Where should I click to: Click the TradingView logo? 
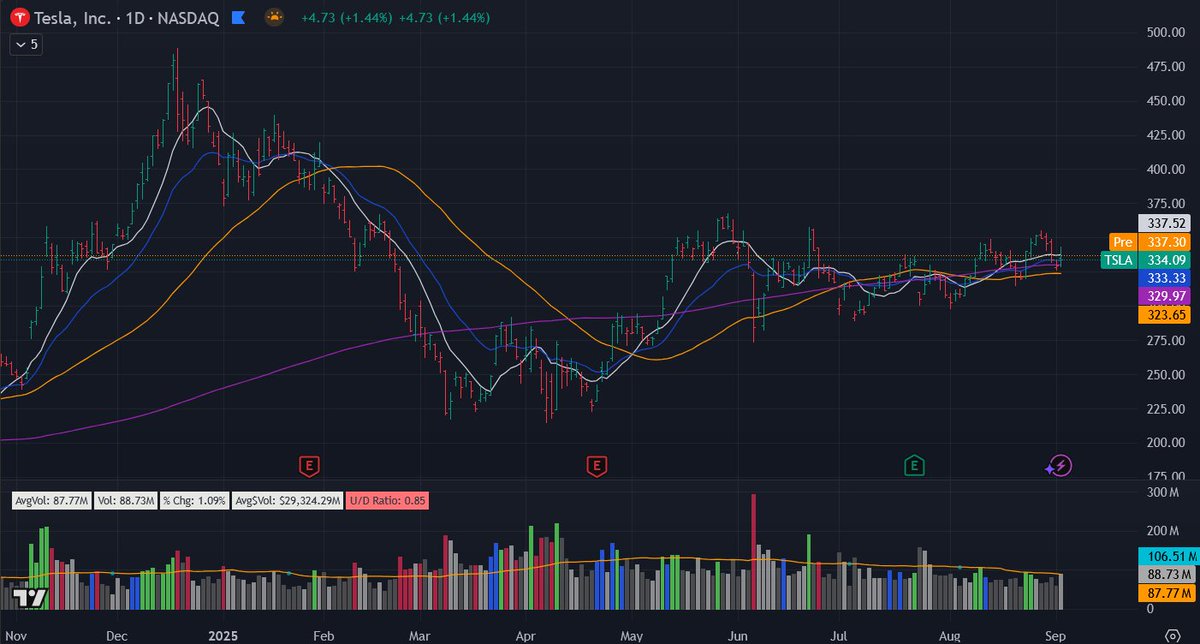[32, 598]
